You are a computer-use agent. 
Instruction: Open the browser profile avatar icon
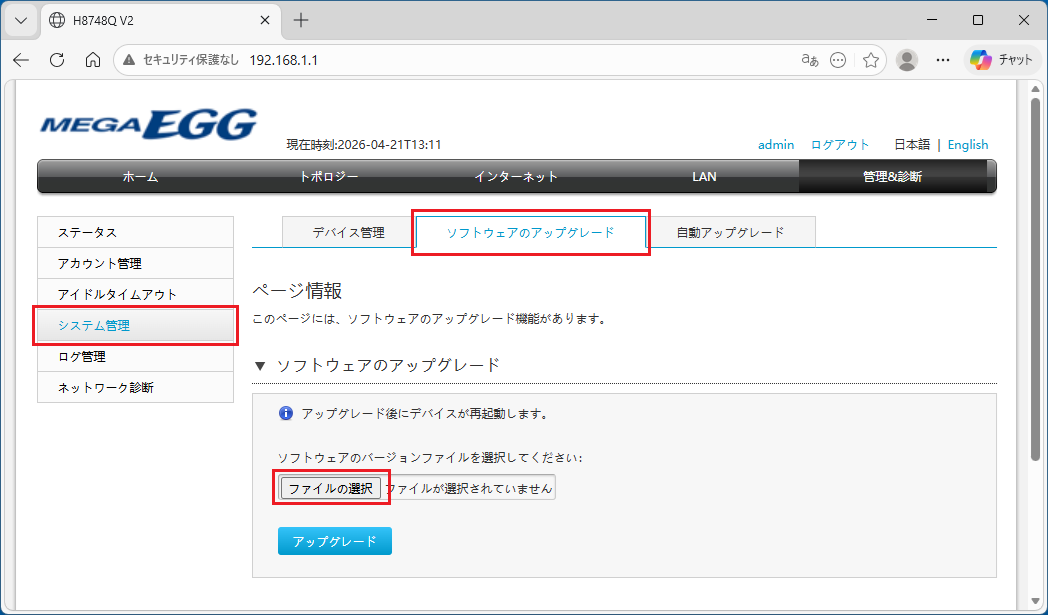pyautogui.click(x=907, y=60)
